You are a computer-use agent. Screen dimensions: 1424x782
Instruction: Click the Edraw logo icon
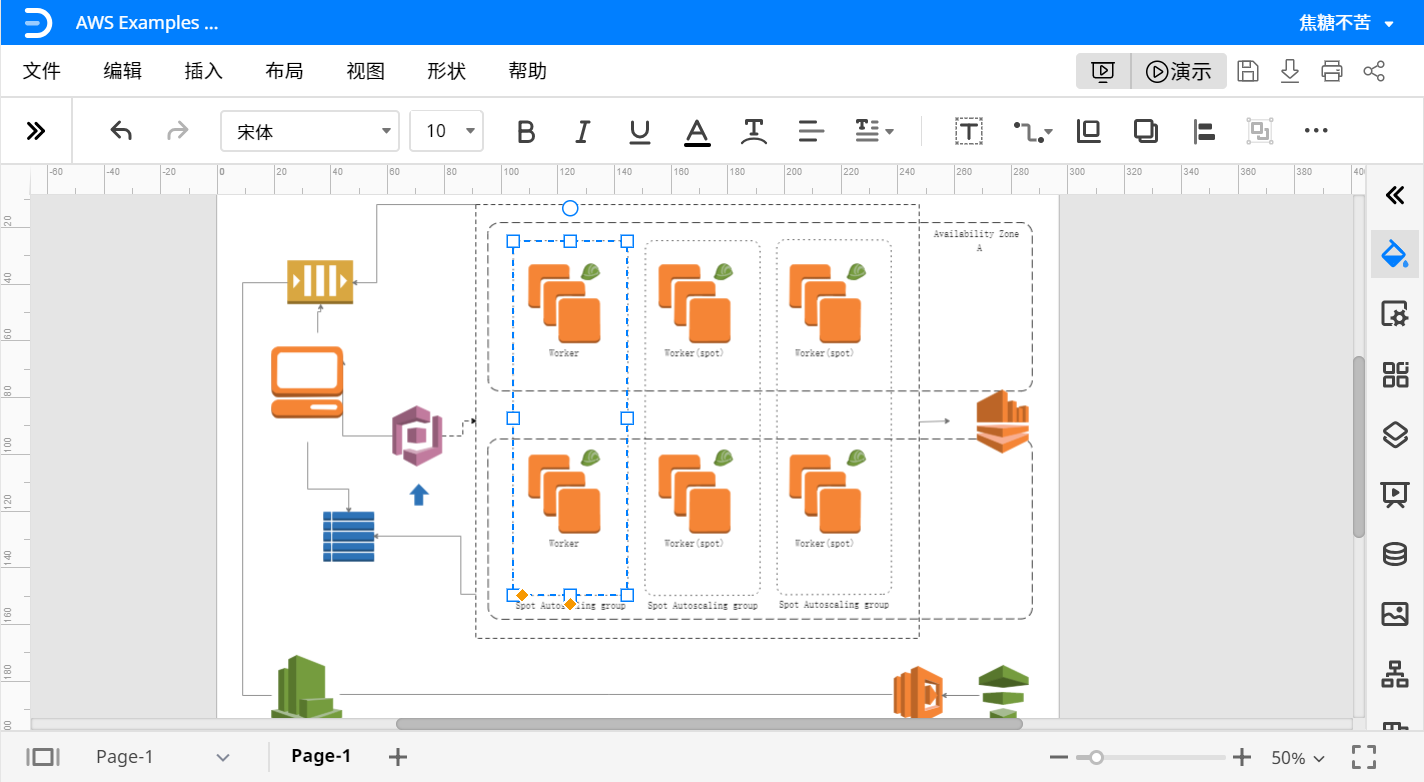click(x=37, y=22)
